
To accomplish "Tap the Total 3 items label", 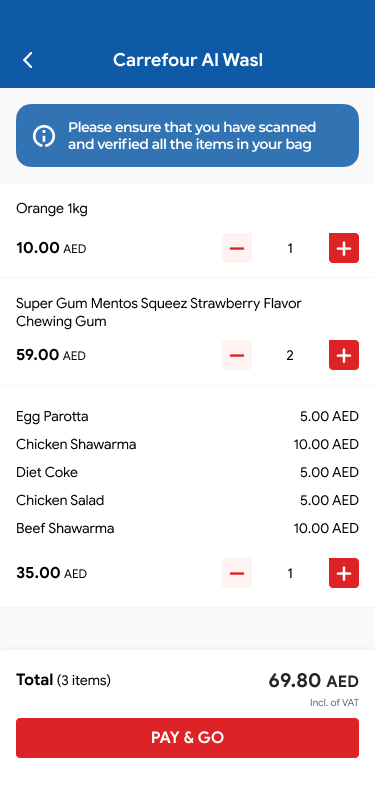I will click(x=63, y=680).
